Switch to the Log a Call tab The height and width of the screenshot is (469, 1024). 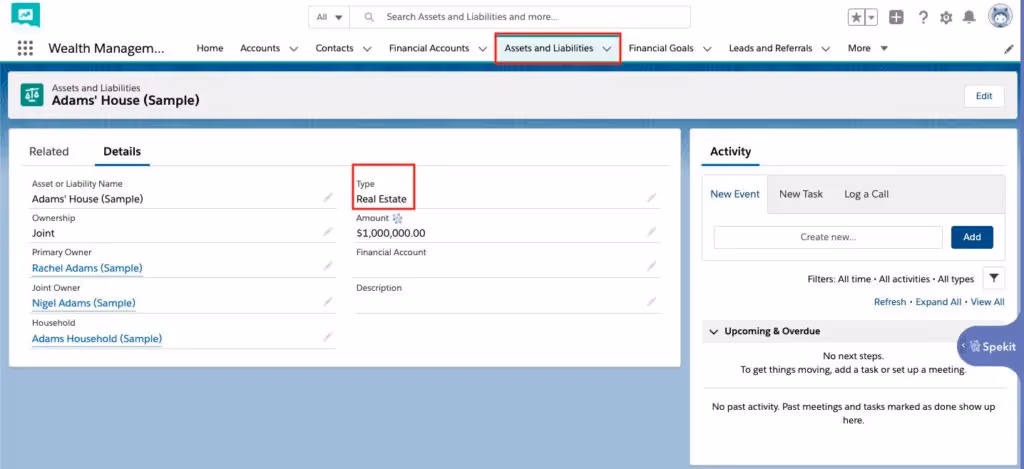(866, 194)
